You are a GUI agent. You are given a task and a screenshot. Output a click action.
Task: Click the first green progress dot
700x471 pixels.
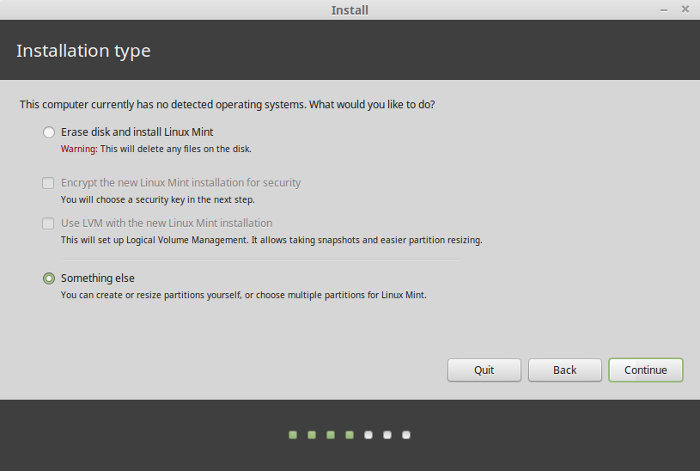[293, 435]
